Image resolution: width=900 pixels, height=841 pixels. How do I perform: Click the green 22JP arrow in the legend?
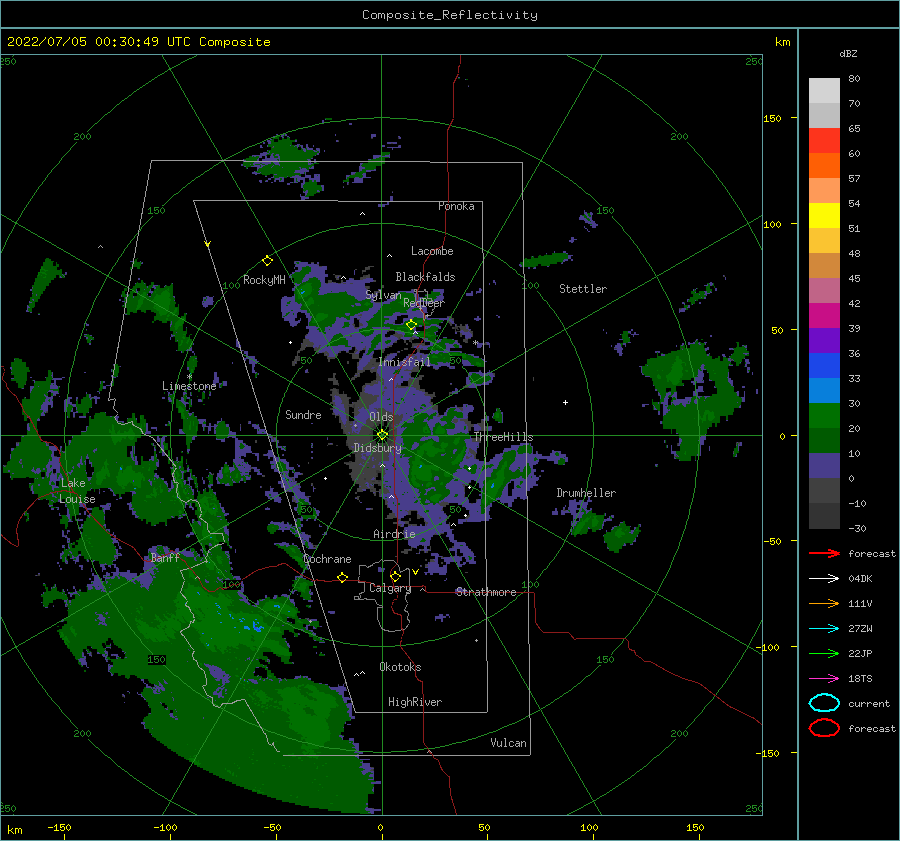(x=824, y=653)
